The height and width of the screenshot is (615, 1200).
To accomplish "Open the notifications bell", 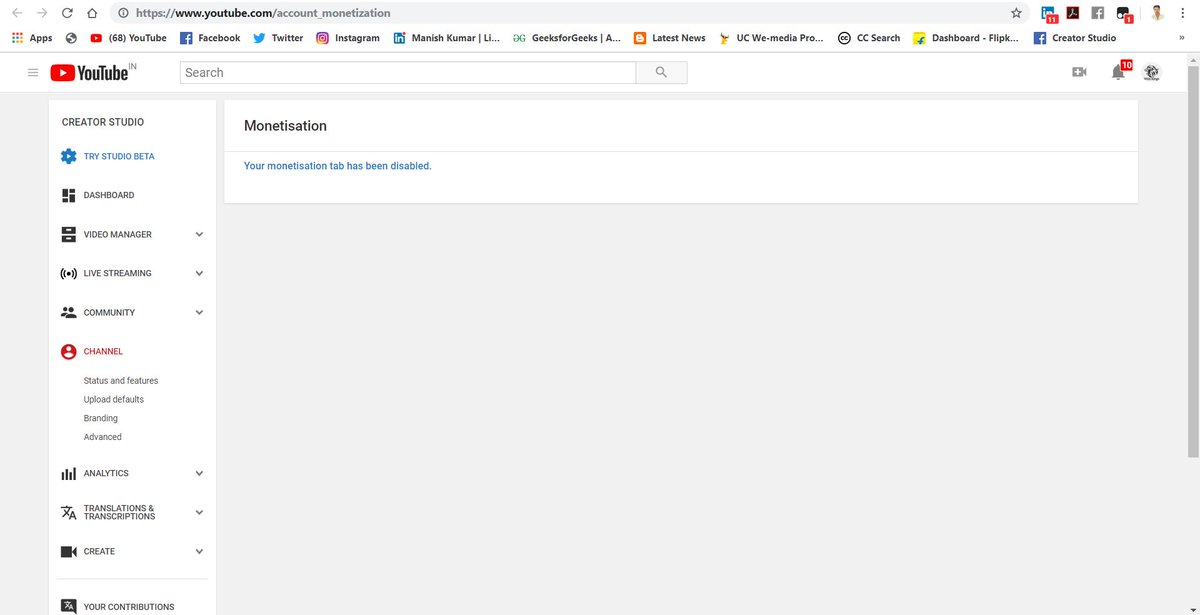I will pos(1118,72).
